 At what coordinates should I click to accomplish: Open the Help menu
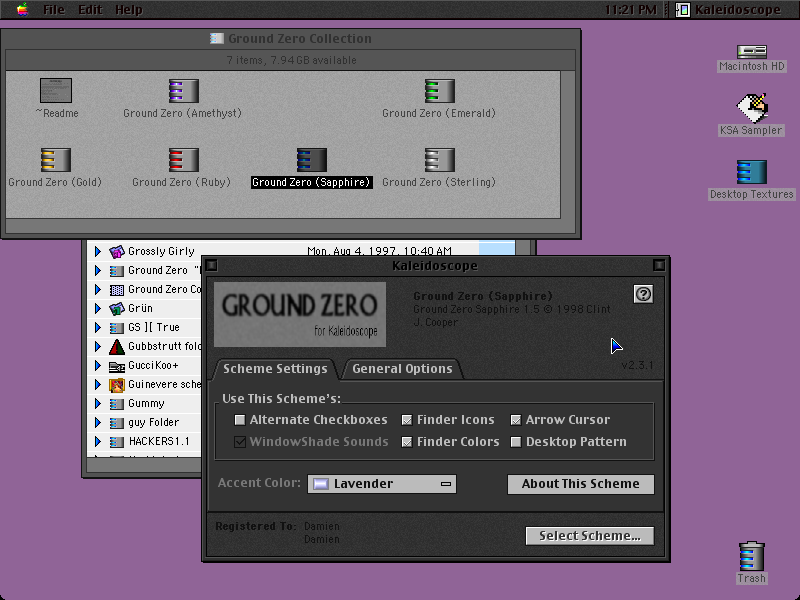pyautogui.click(x=129, y=10)
